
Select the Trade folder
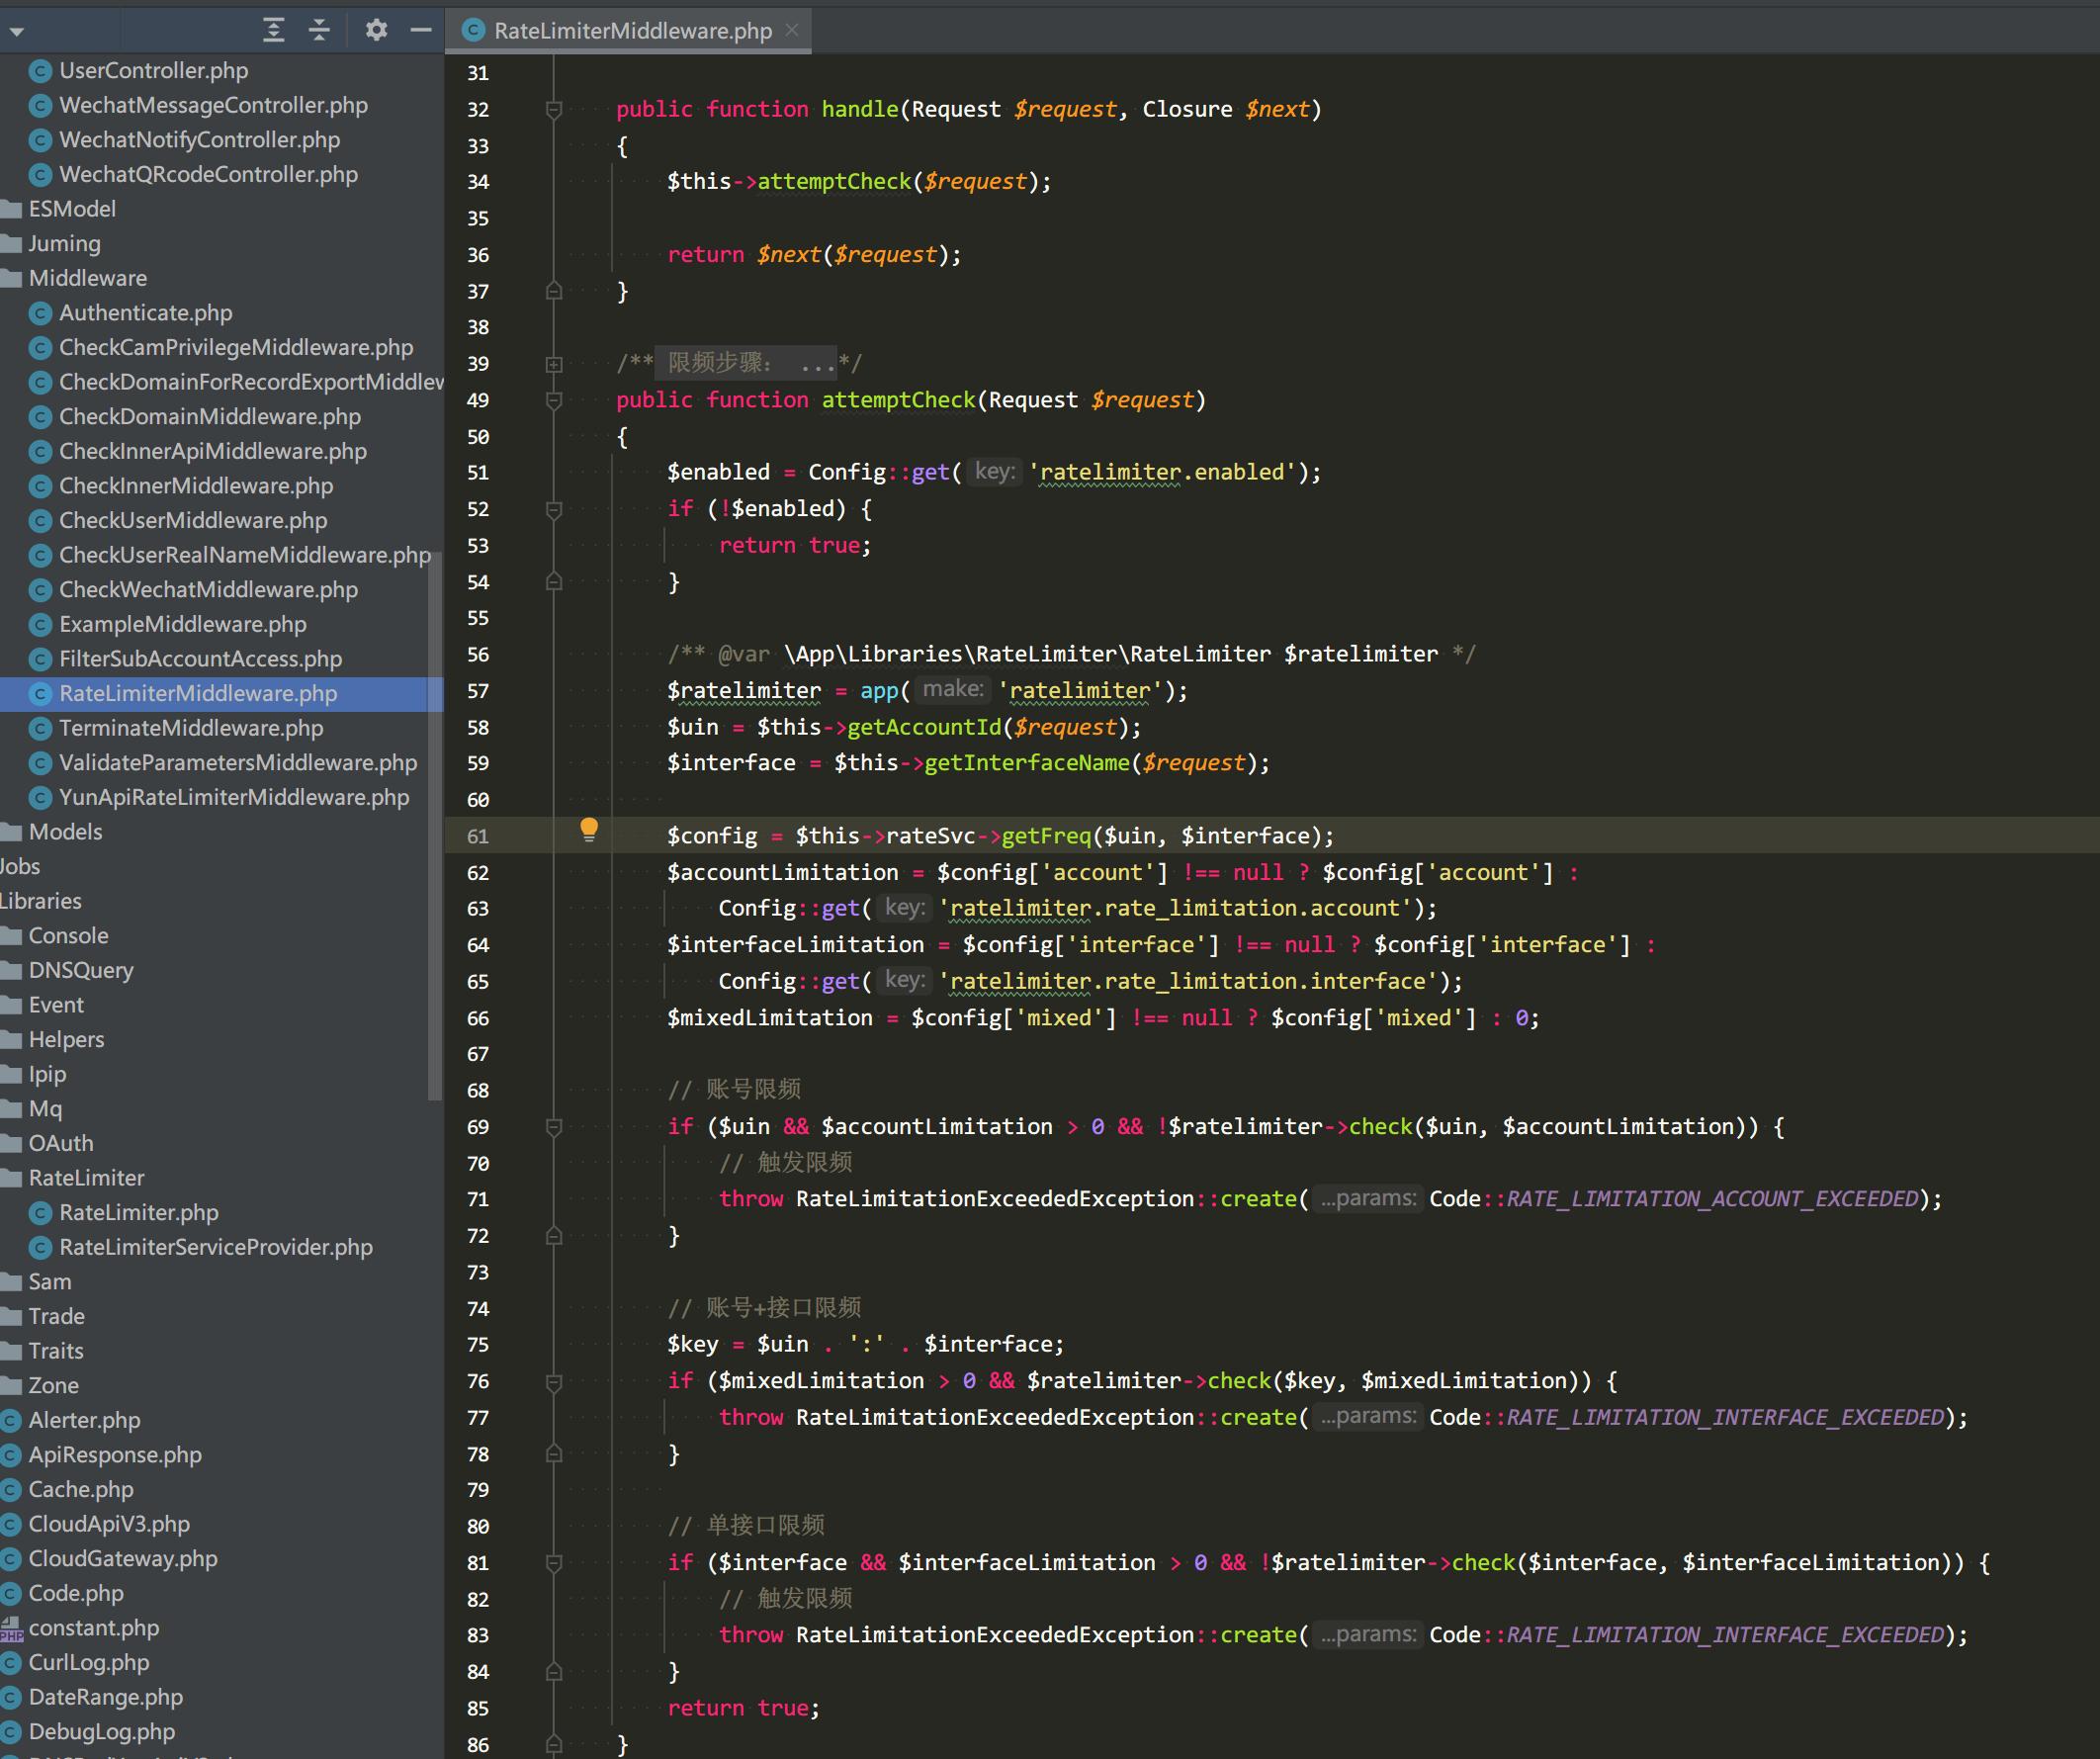coord(56,1316)
